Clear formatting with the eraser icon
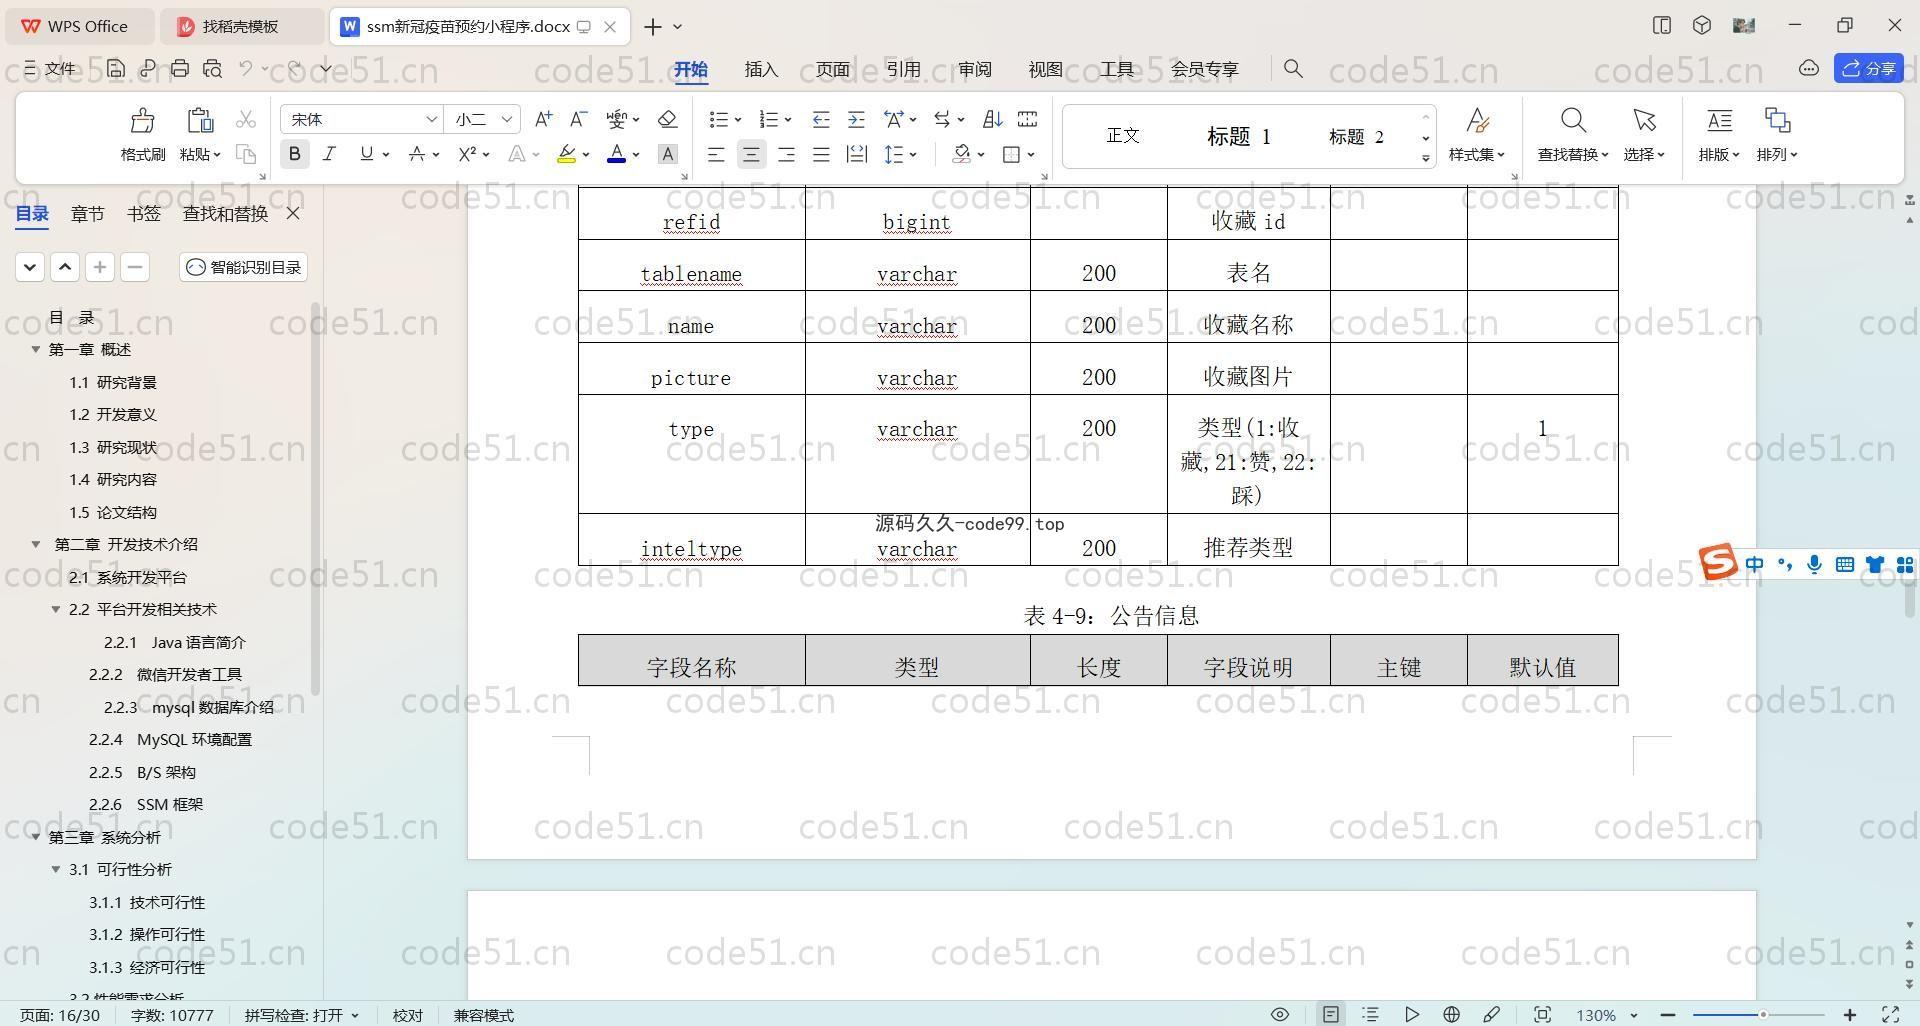Screen dimensions: 1920x1026 [x=667, y=119]
